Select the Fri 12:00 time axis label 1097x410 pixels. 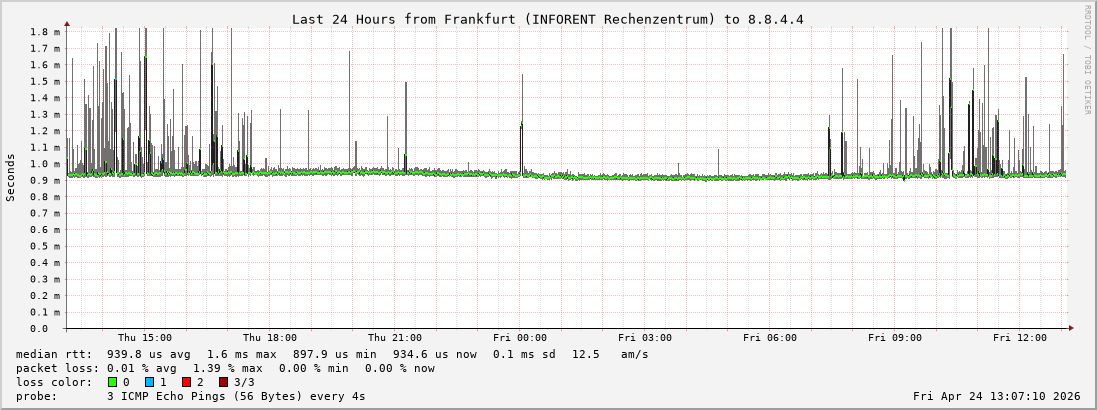tap(1019, 338)
